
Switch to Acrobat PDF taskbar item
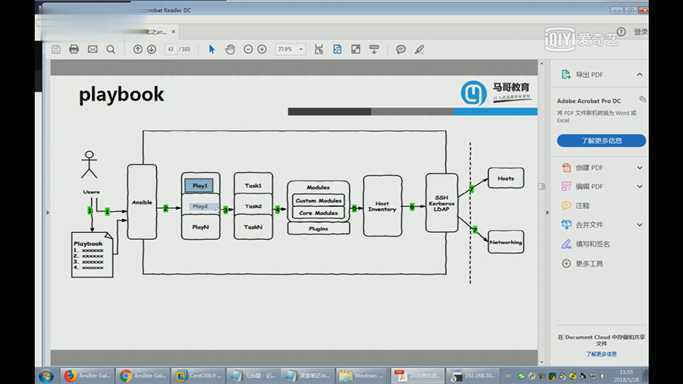(x=417, y=376)
